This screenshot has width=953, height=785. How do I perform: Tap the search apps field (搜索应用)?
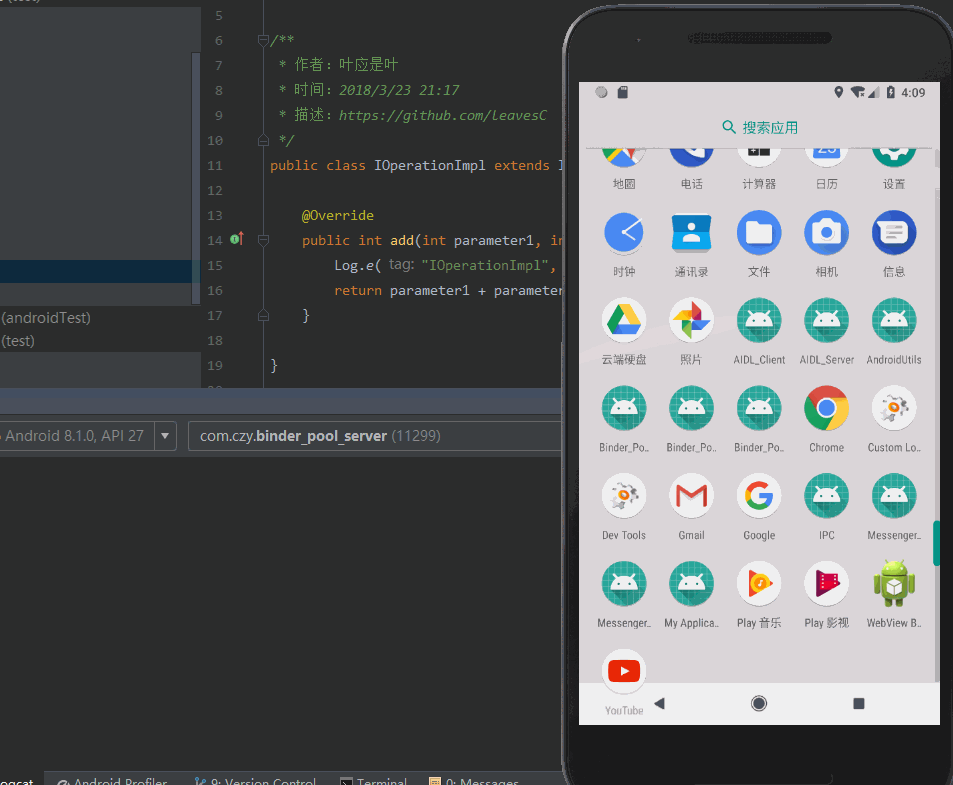(x=759, y=128)
